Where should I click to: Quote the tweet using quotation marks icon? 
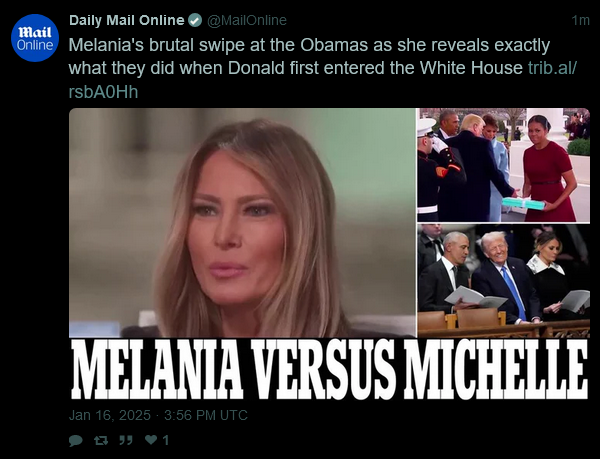click(126, 440)
